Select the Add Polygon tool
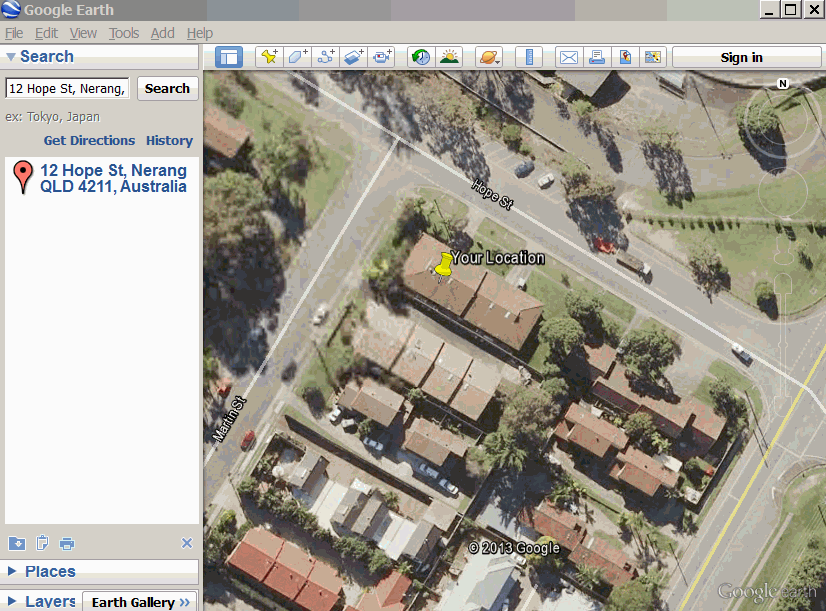 point(298,57)
